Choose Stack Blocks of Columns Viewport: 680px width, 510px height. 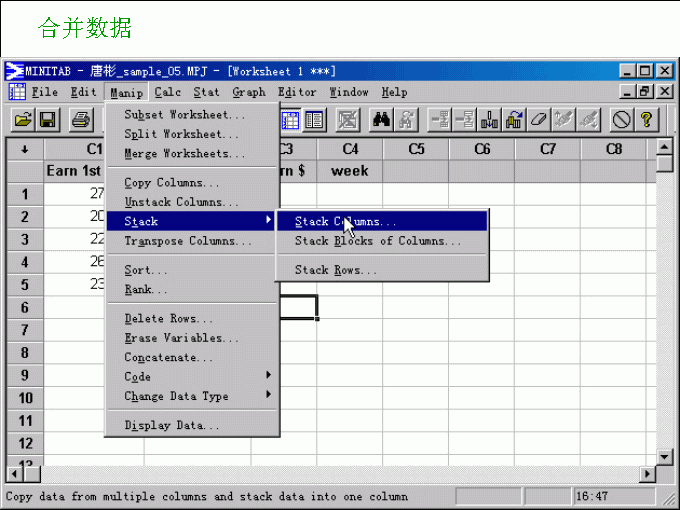tap(378, 241)
